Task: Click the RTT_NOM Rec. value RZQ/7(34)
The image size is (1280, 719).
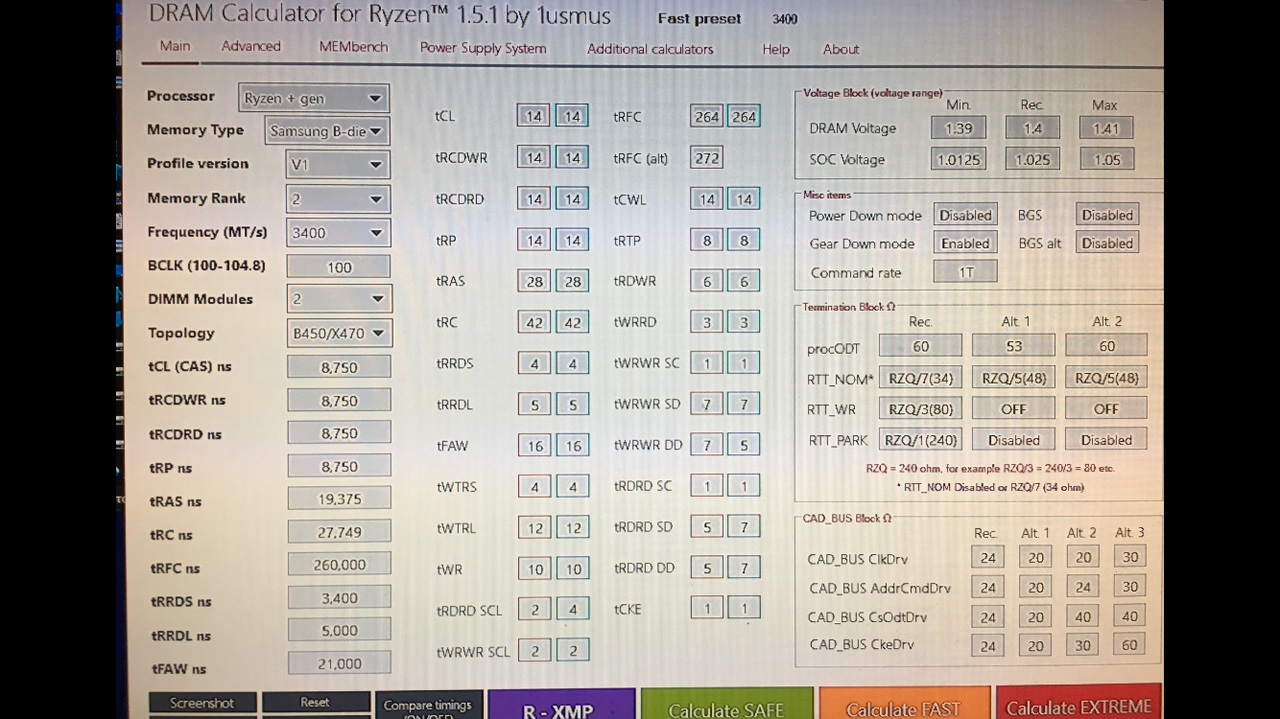Action: (921, 378)
